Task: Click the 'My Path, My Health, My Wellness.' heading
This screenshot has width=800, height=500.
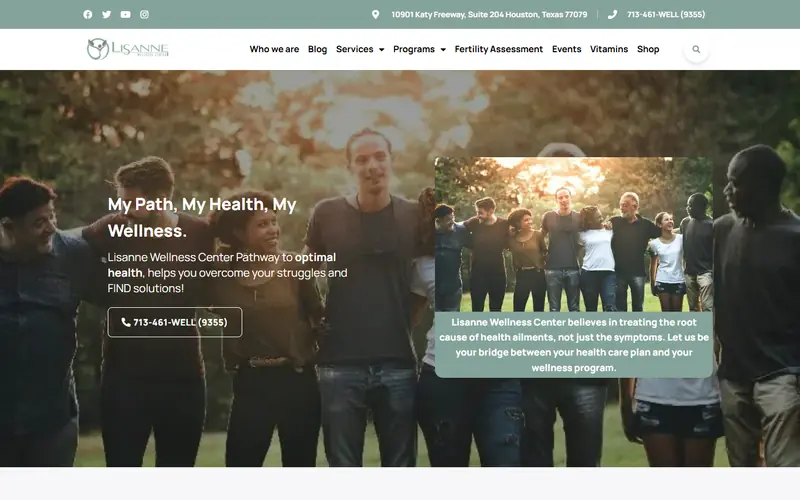Action: click(202, 217)
